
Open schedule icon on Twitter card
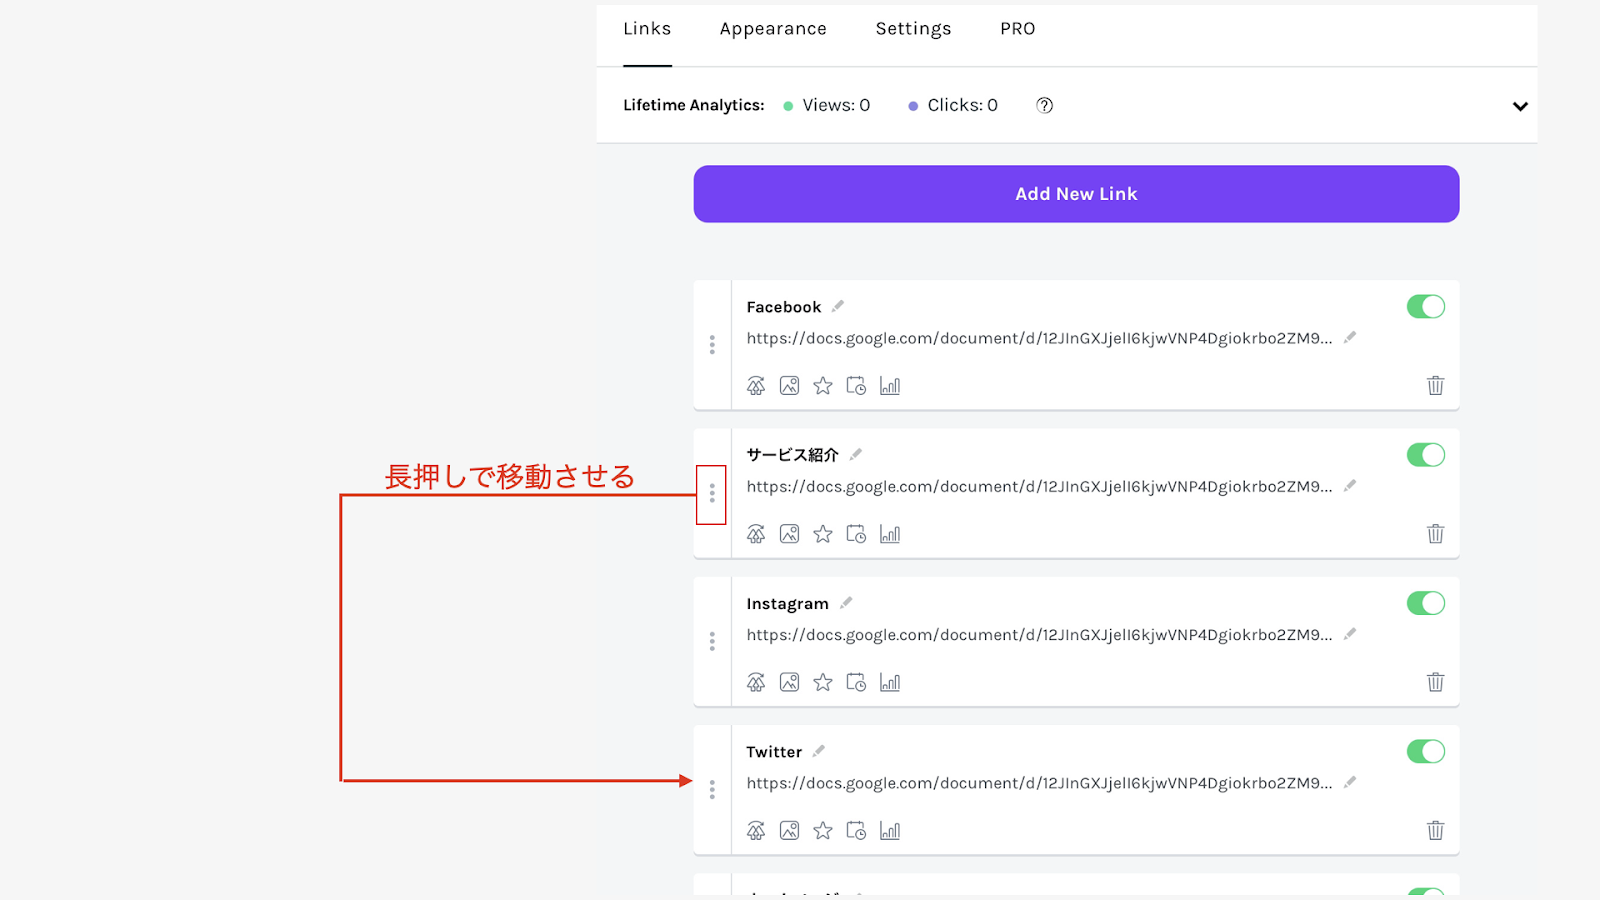856,830
